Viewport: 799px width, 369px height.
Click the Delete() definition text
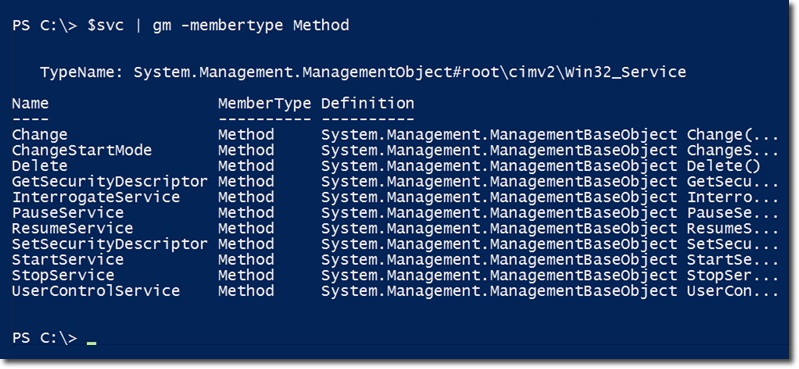(724, 166)
